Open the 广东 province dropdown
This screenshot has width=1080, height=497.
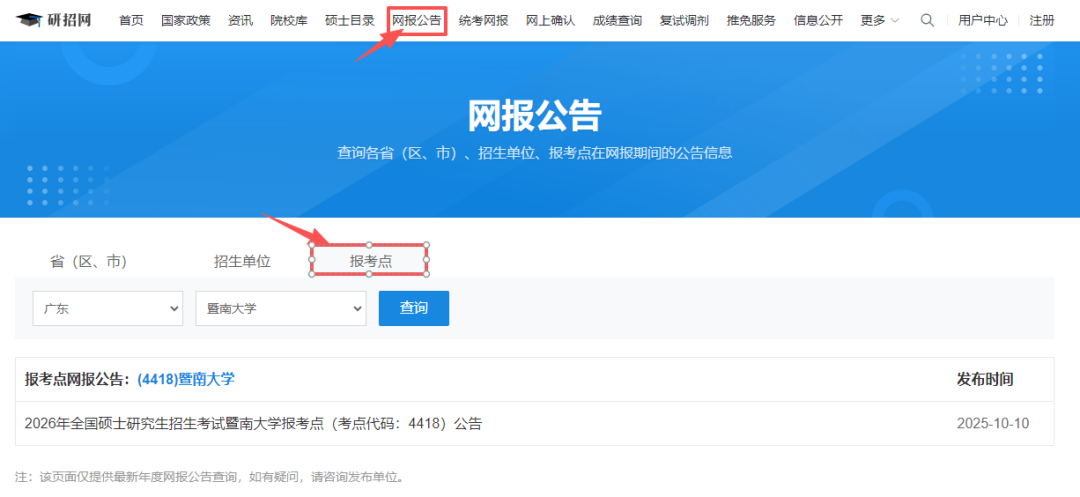point(108,308)
